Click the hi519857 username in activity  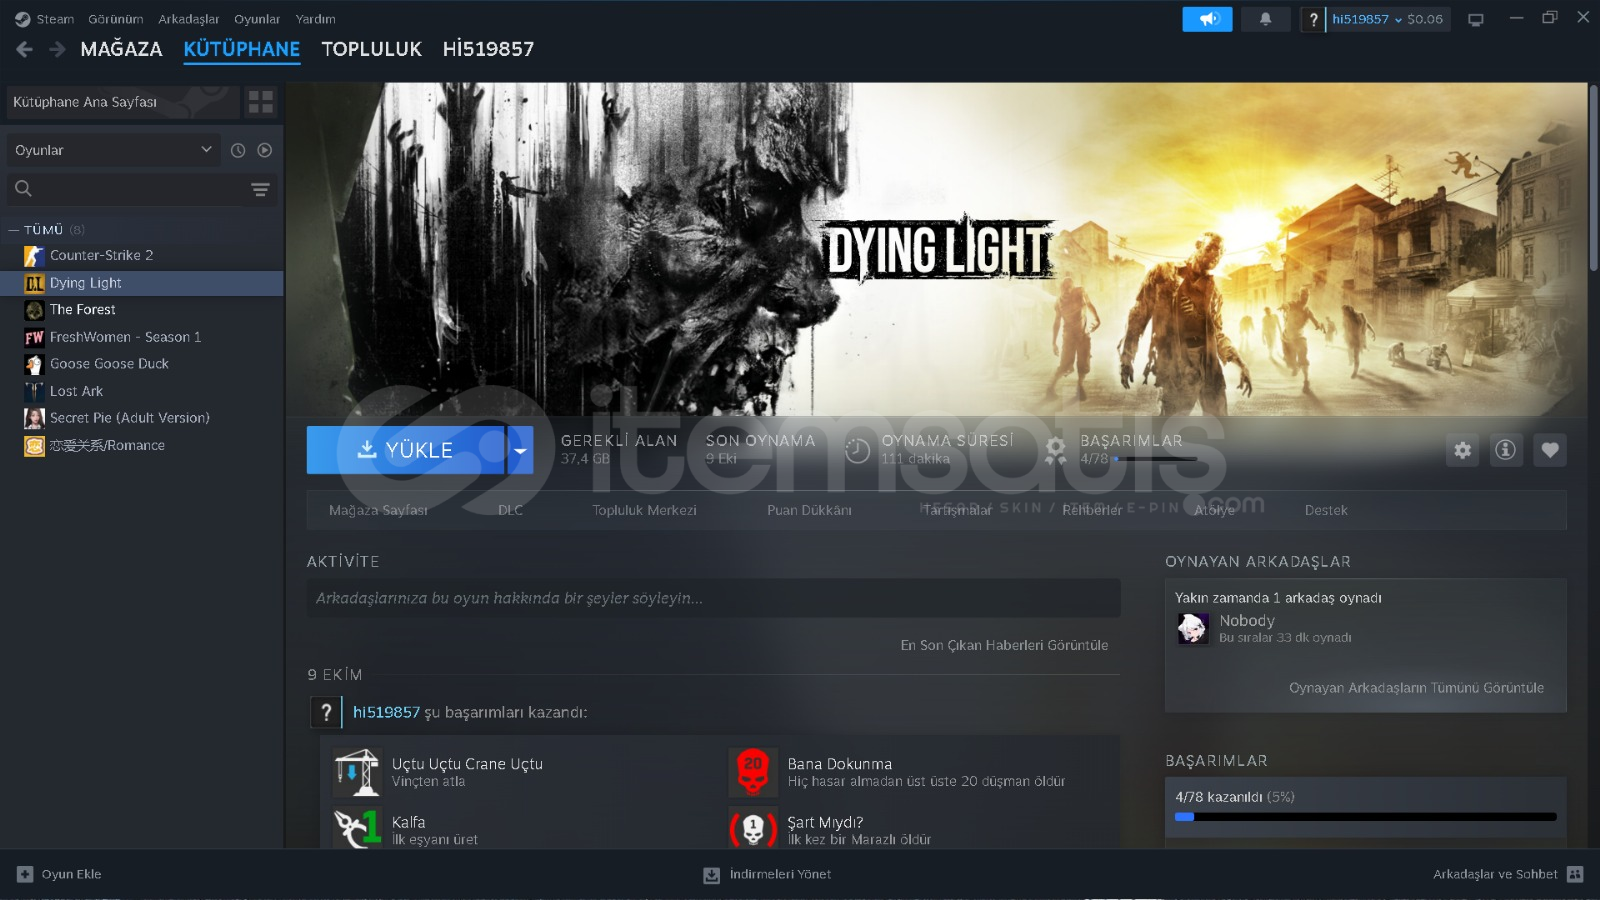point(386,712)
